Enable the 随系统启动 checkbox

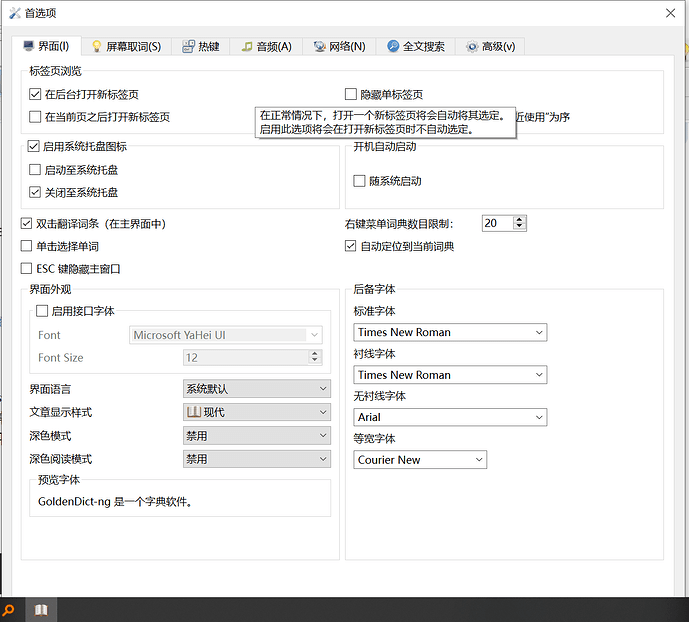360,181
